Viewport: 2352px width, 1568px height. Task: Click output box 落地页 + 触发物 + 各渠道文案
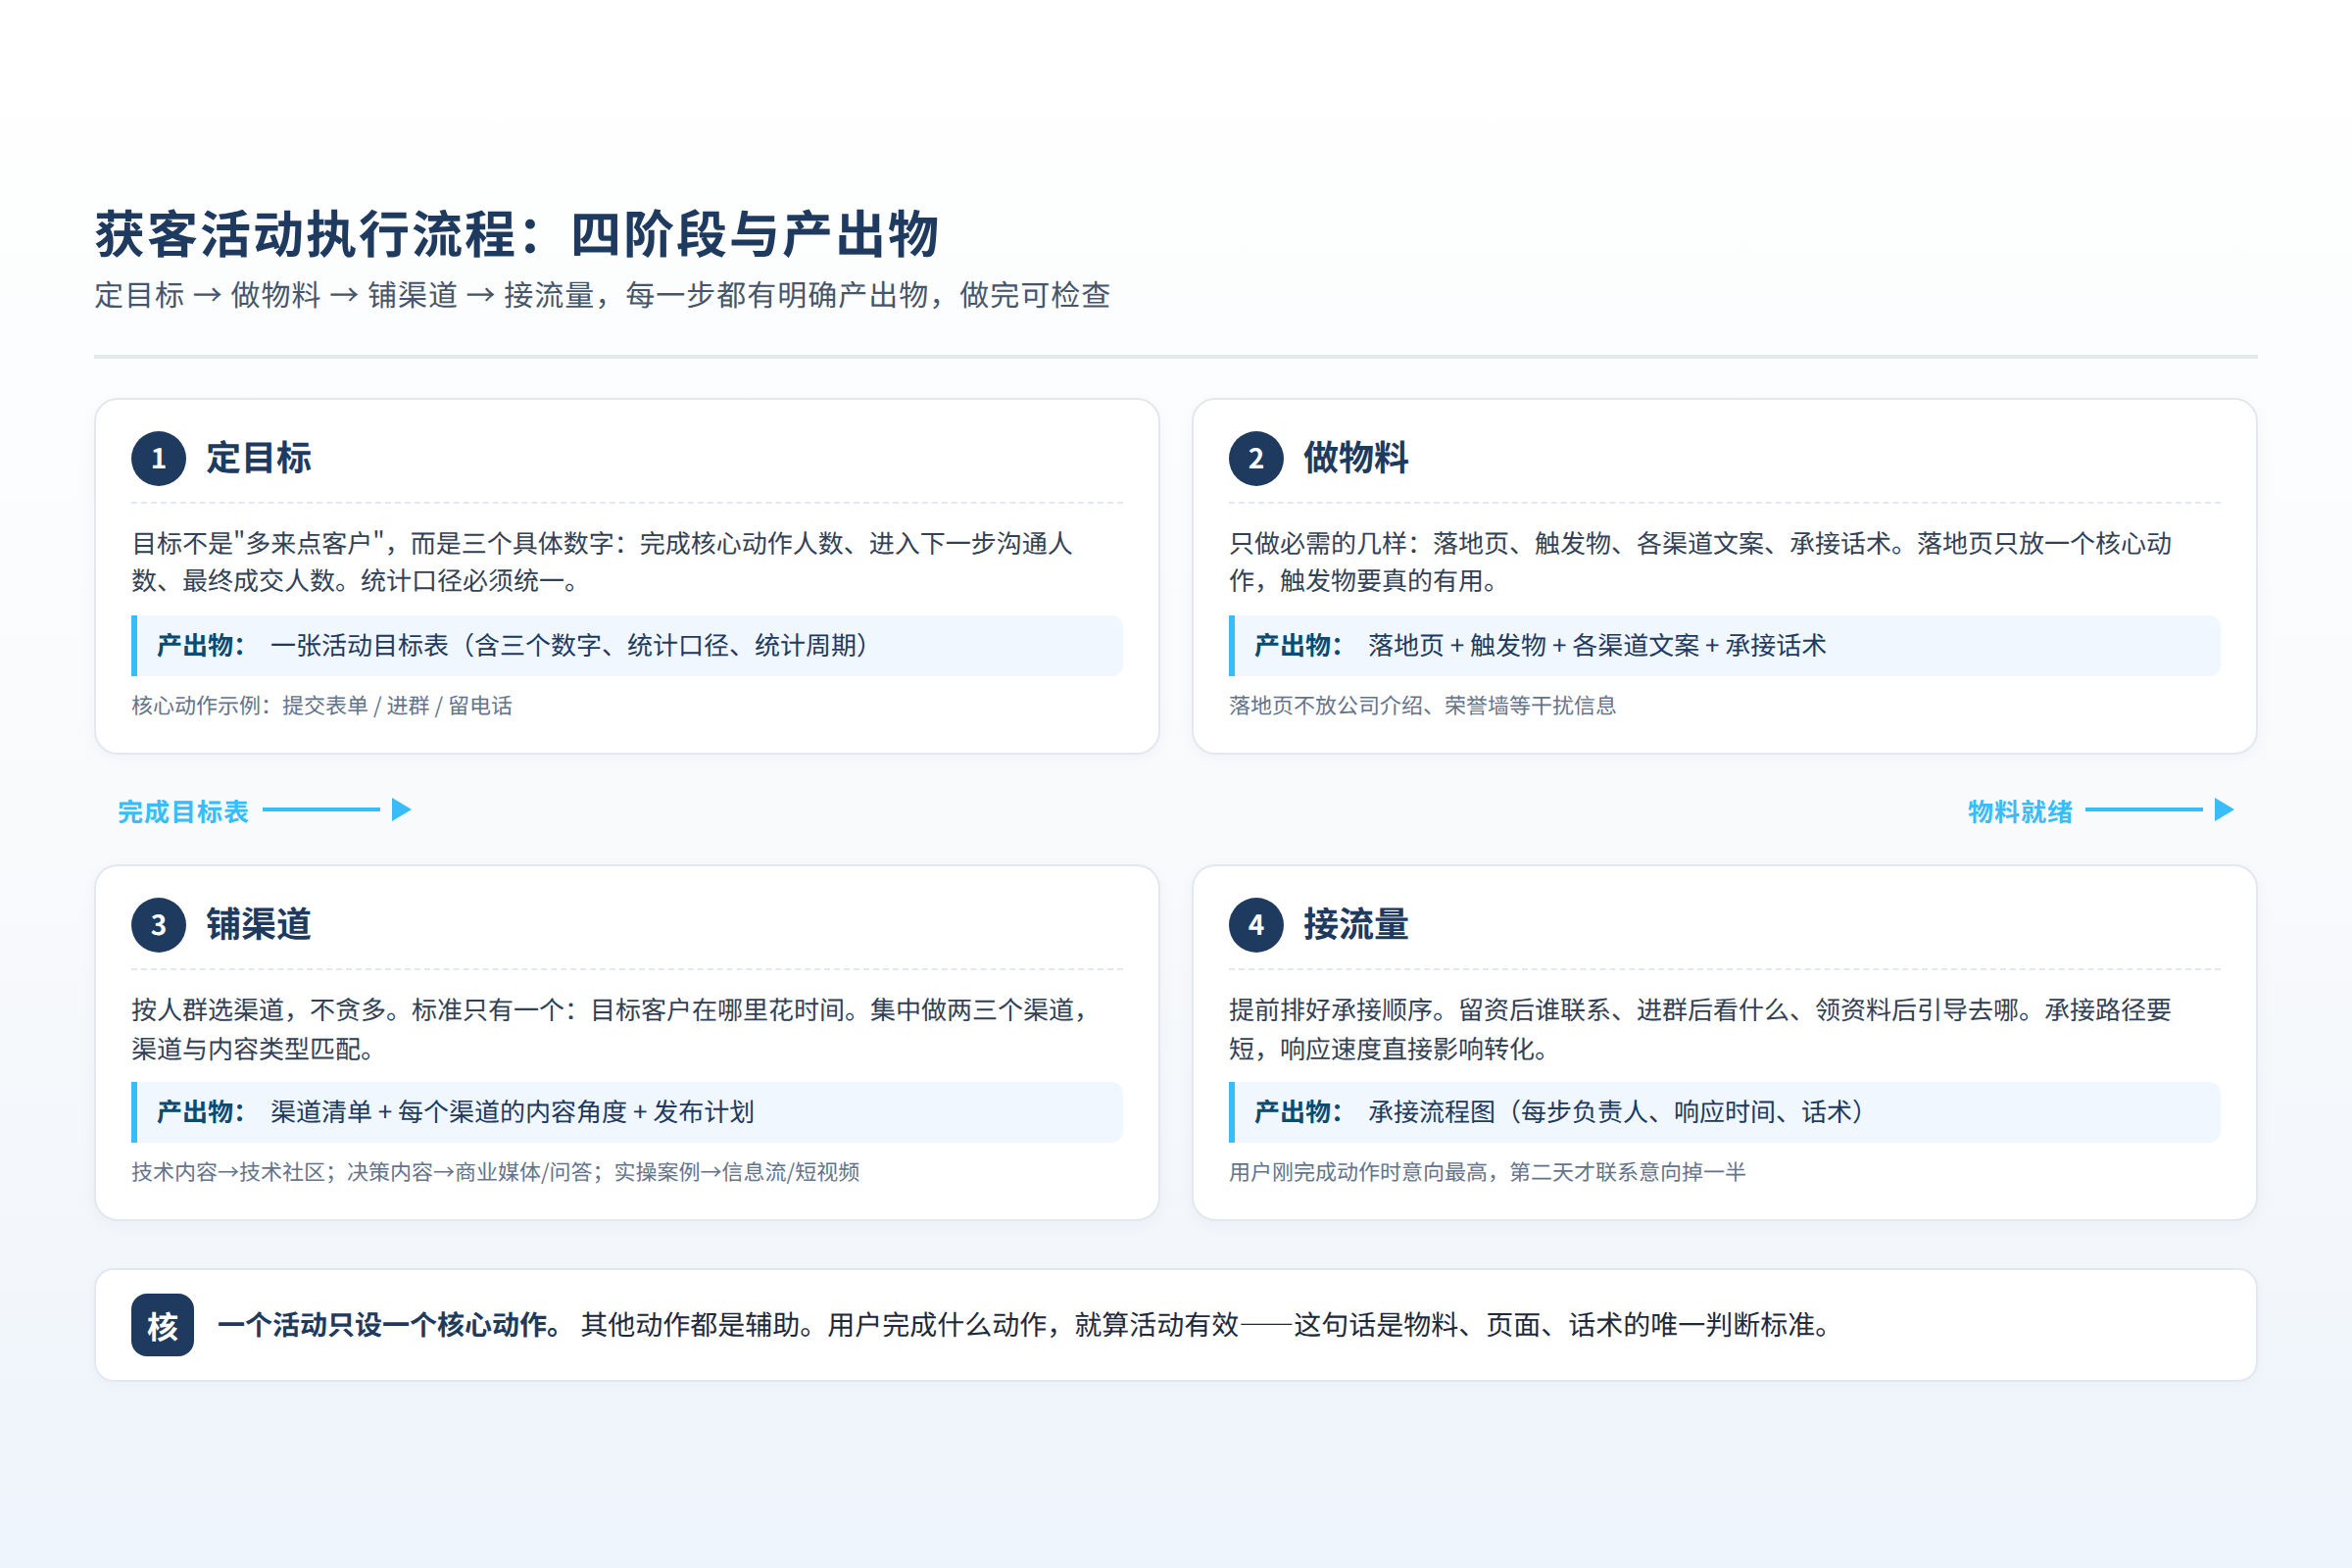pyautogui.click(x=1724, y=646)
